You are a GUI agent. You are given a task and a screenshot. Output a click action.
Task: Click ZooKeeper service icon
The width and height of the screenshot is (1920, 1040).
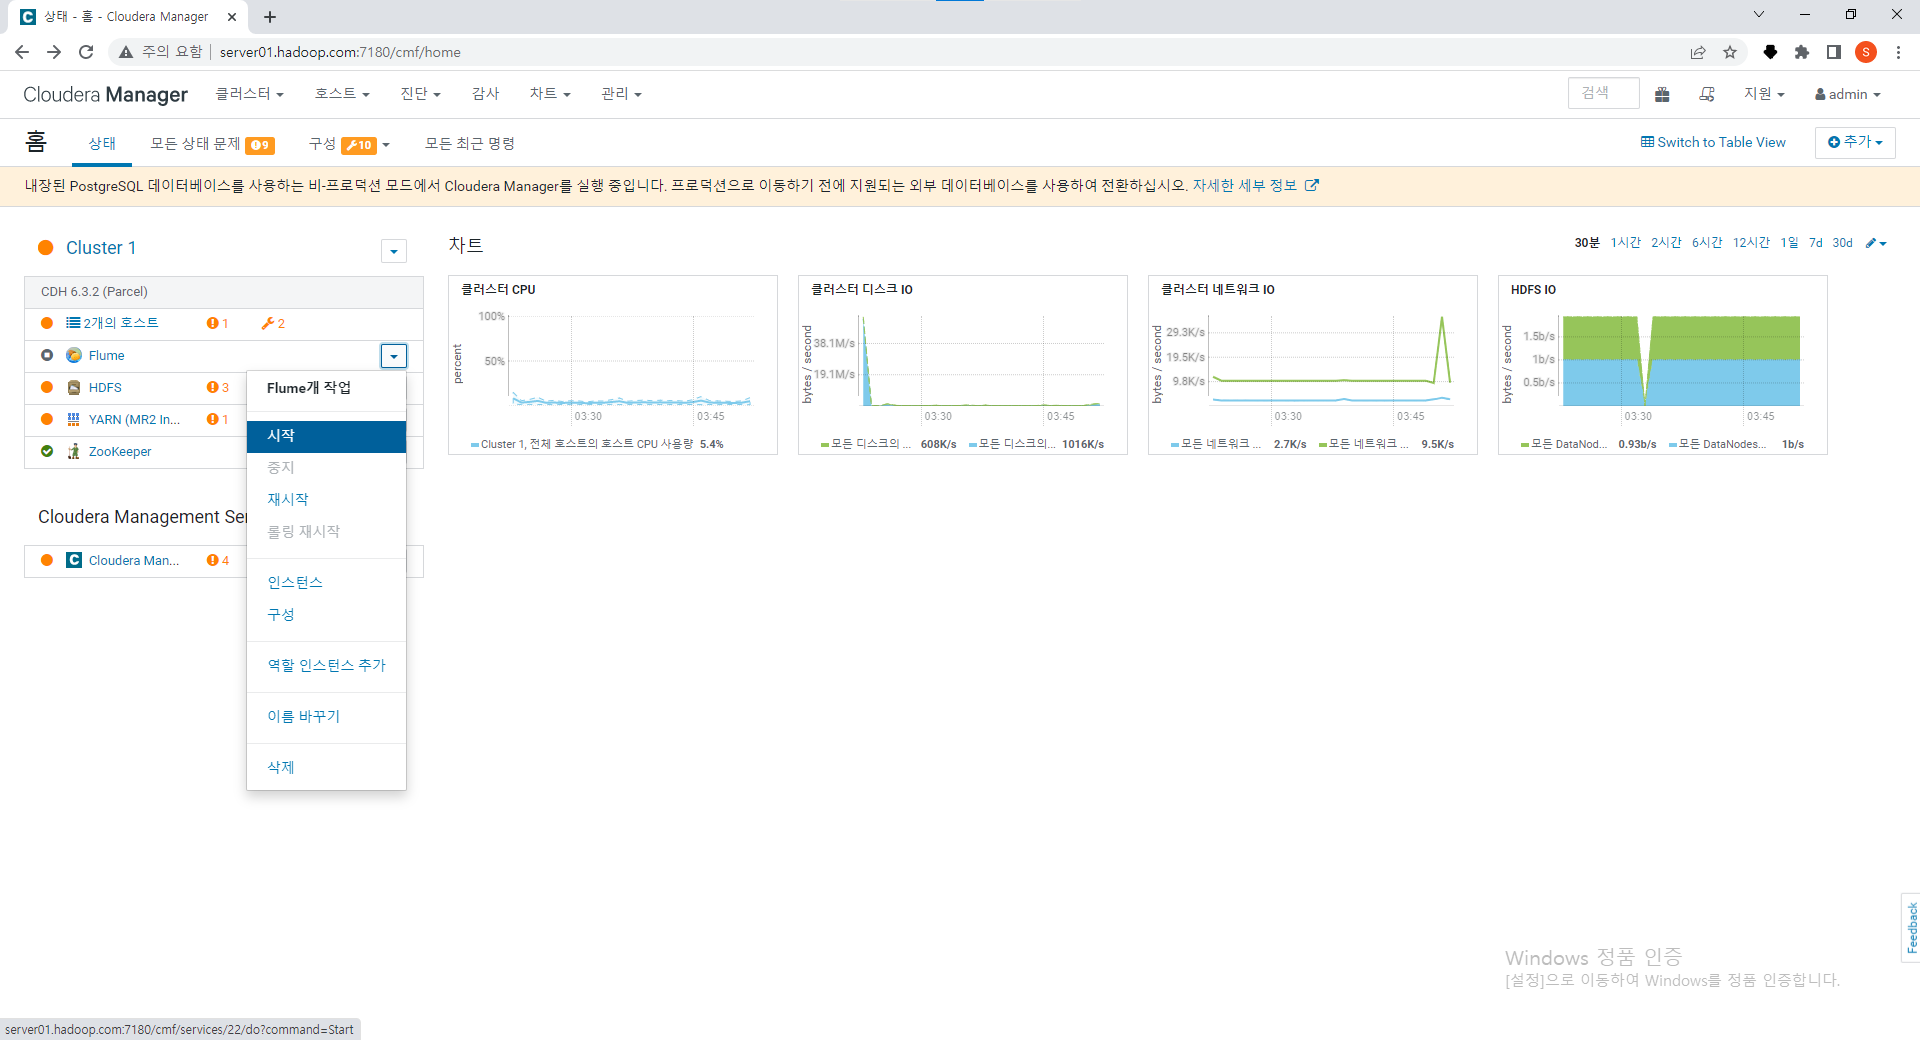74,451
